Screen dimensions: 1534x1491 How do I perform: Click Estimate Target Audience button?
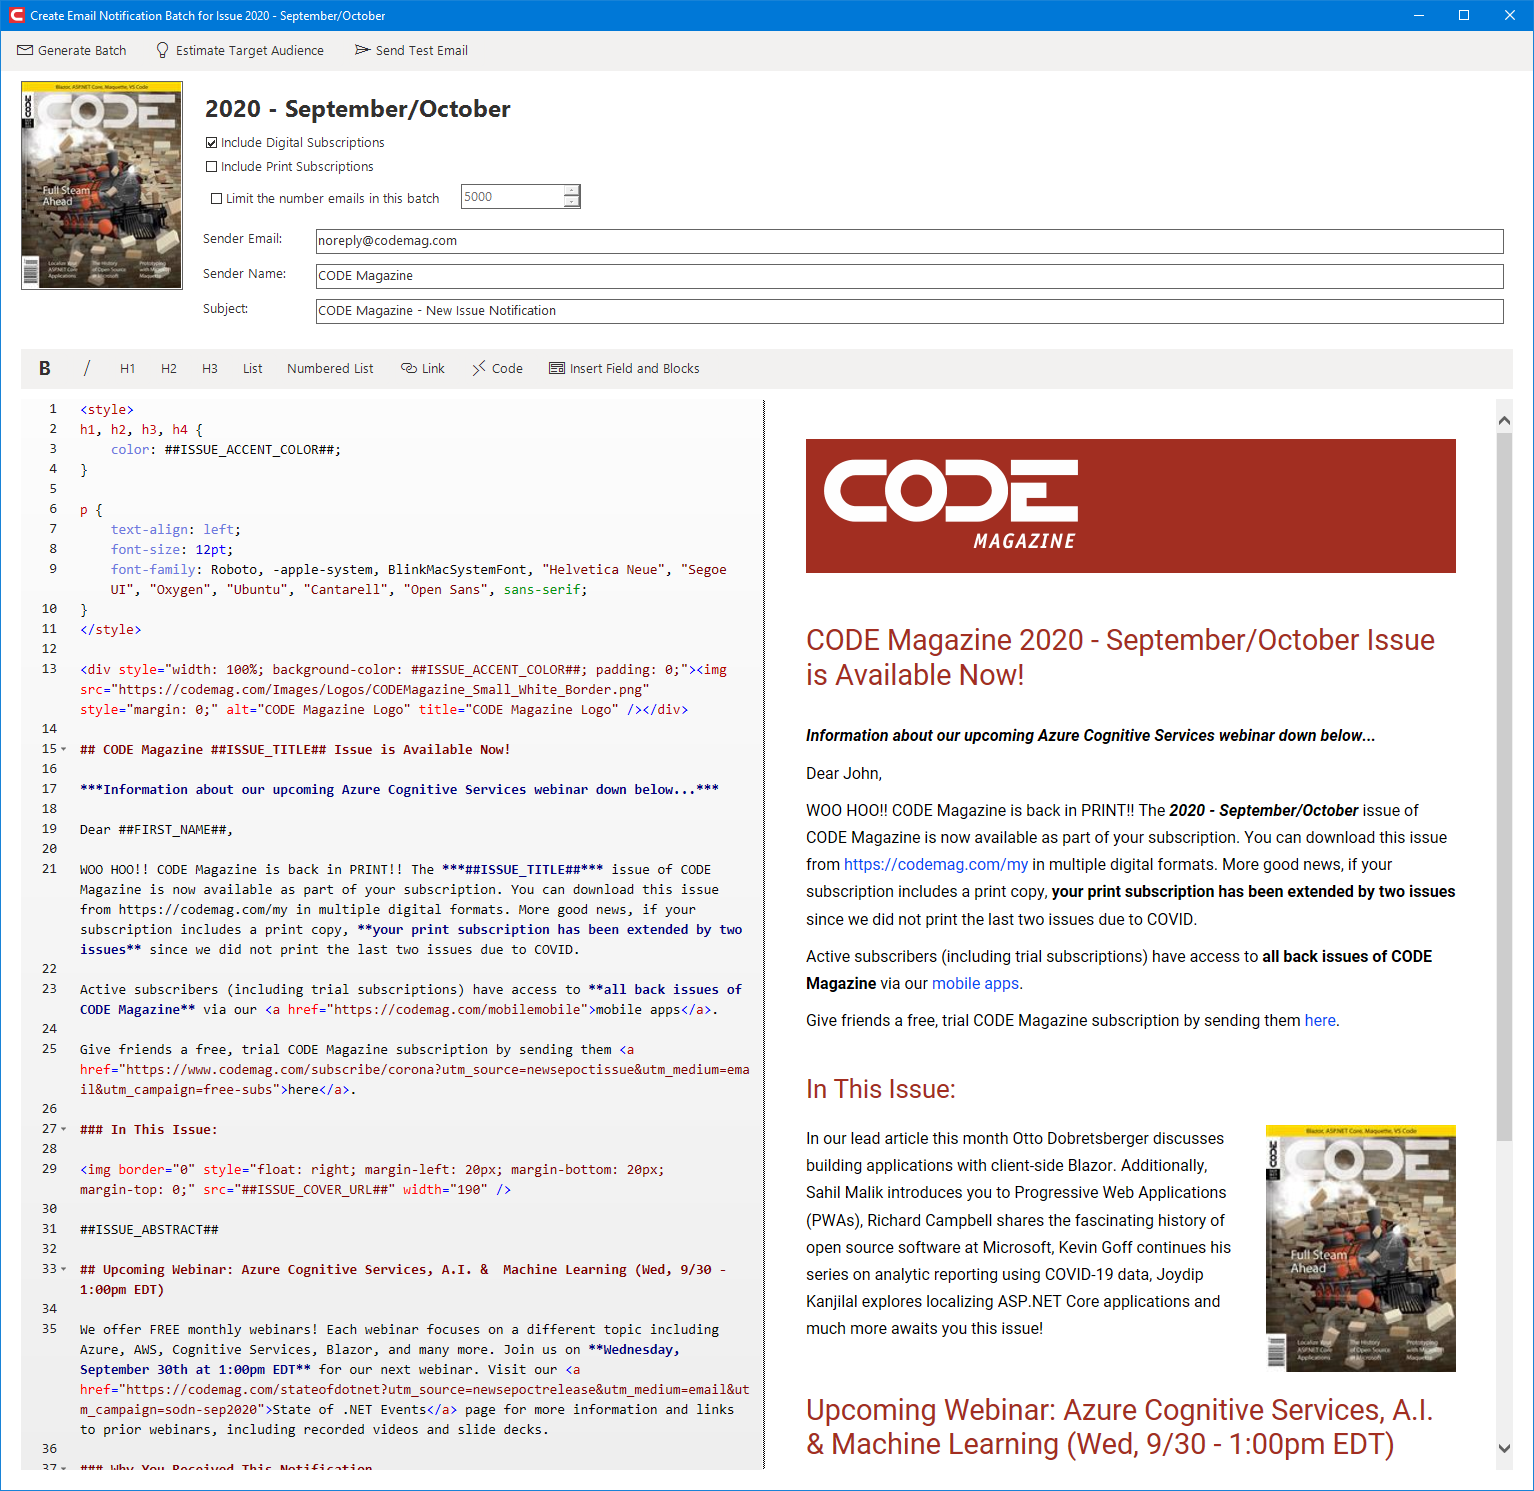click(240, 50)
